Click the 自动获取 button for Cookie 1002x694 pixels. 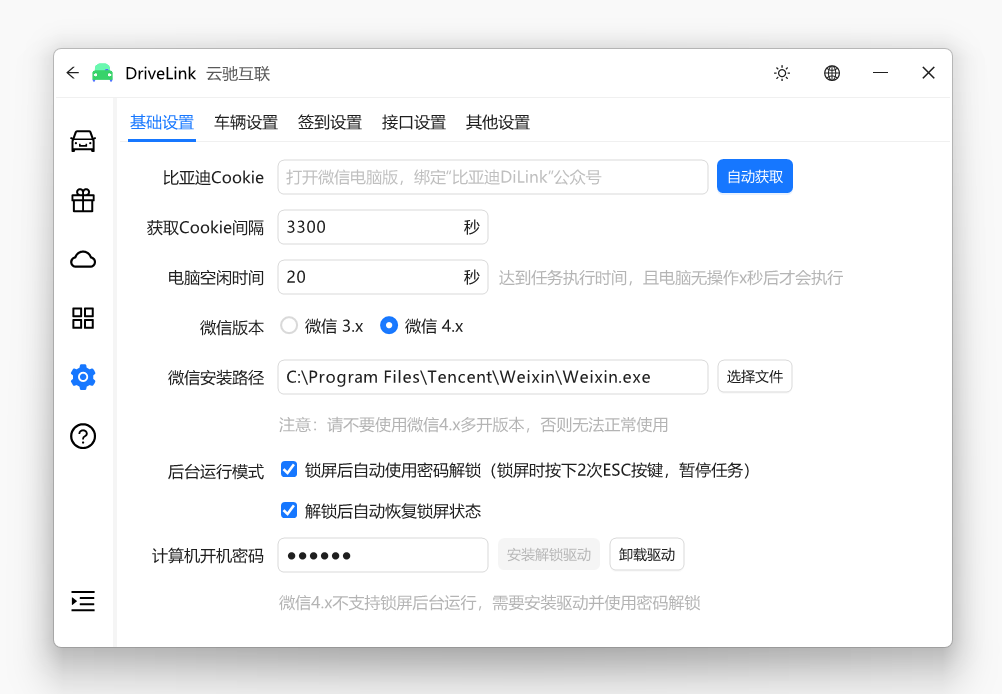(x=754, y=176)
